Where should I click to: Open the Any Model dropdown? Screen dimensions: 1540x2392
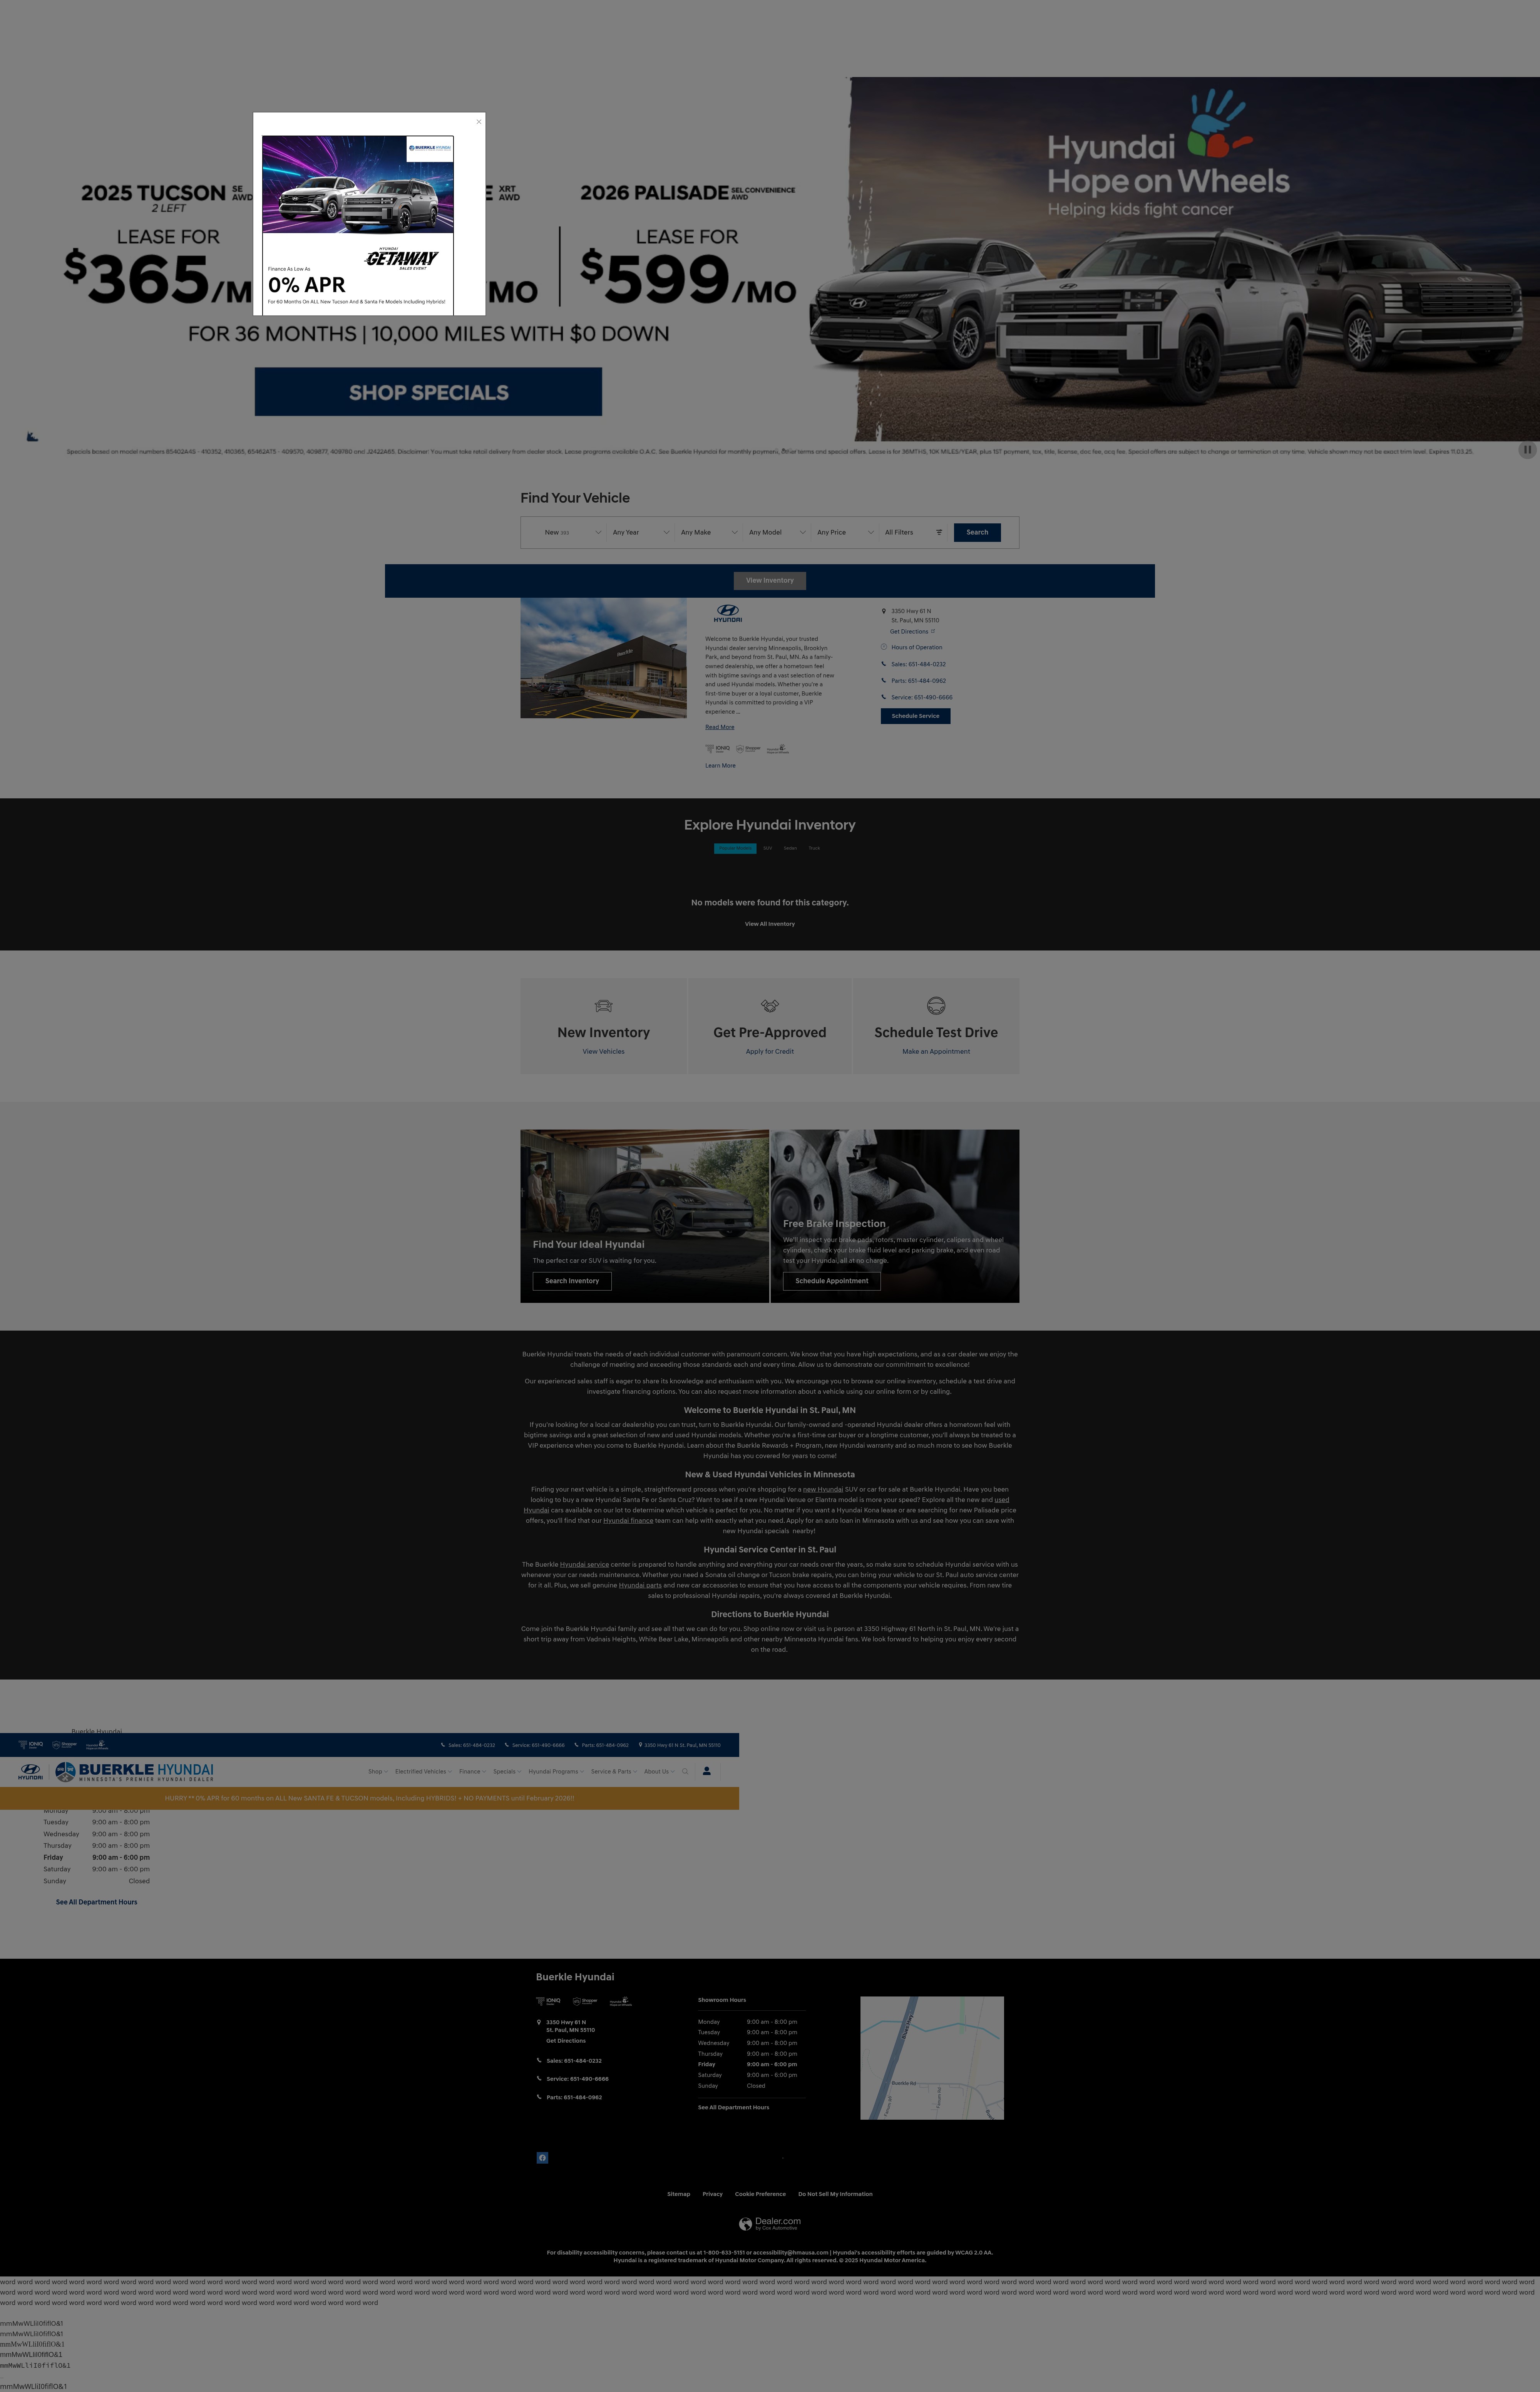(x=776, y=532)
